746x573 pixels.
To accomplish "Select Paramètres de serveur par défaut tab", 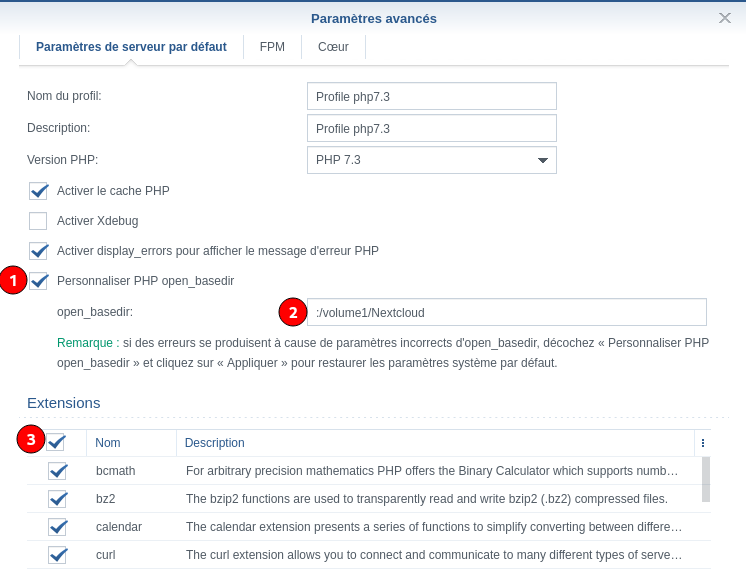I will click(x=131, y=47).
